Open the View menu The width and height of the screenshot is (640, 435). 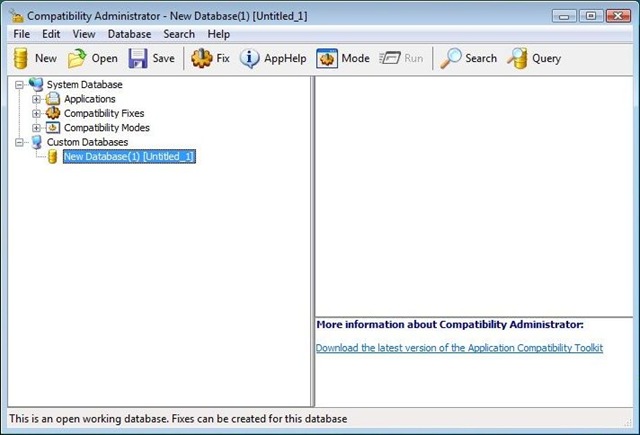[x=84, y=34]
